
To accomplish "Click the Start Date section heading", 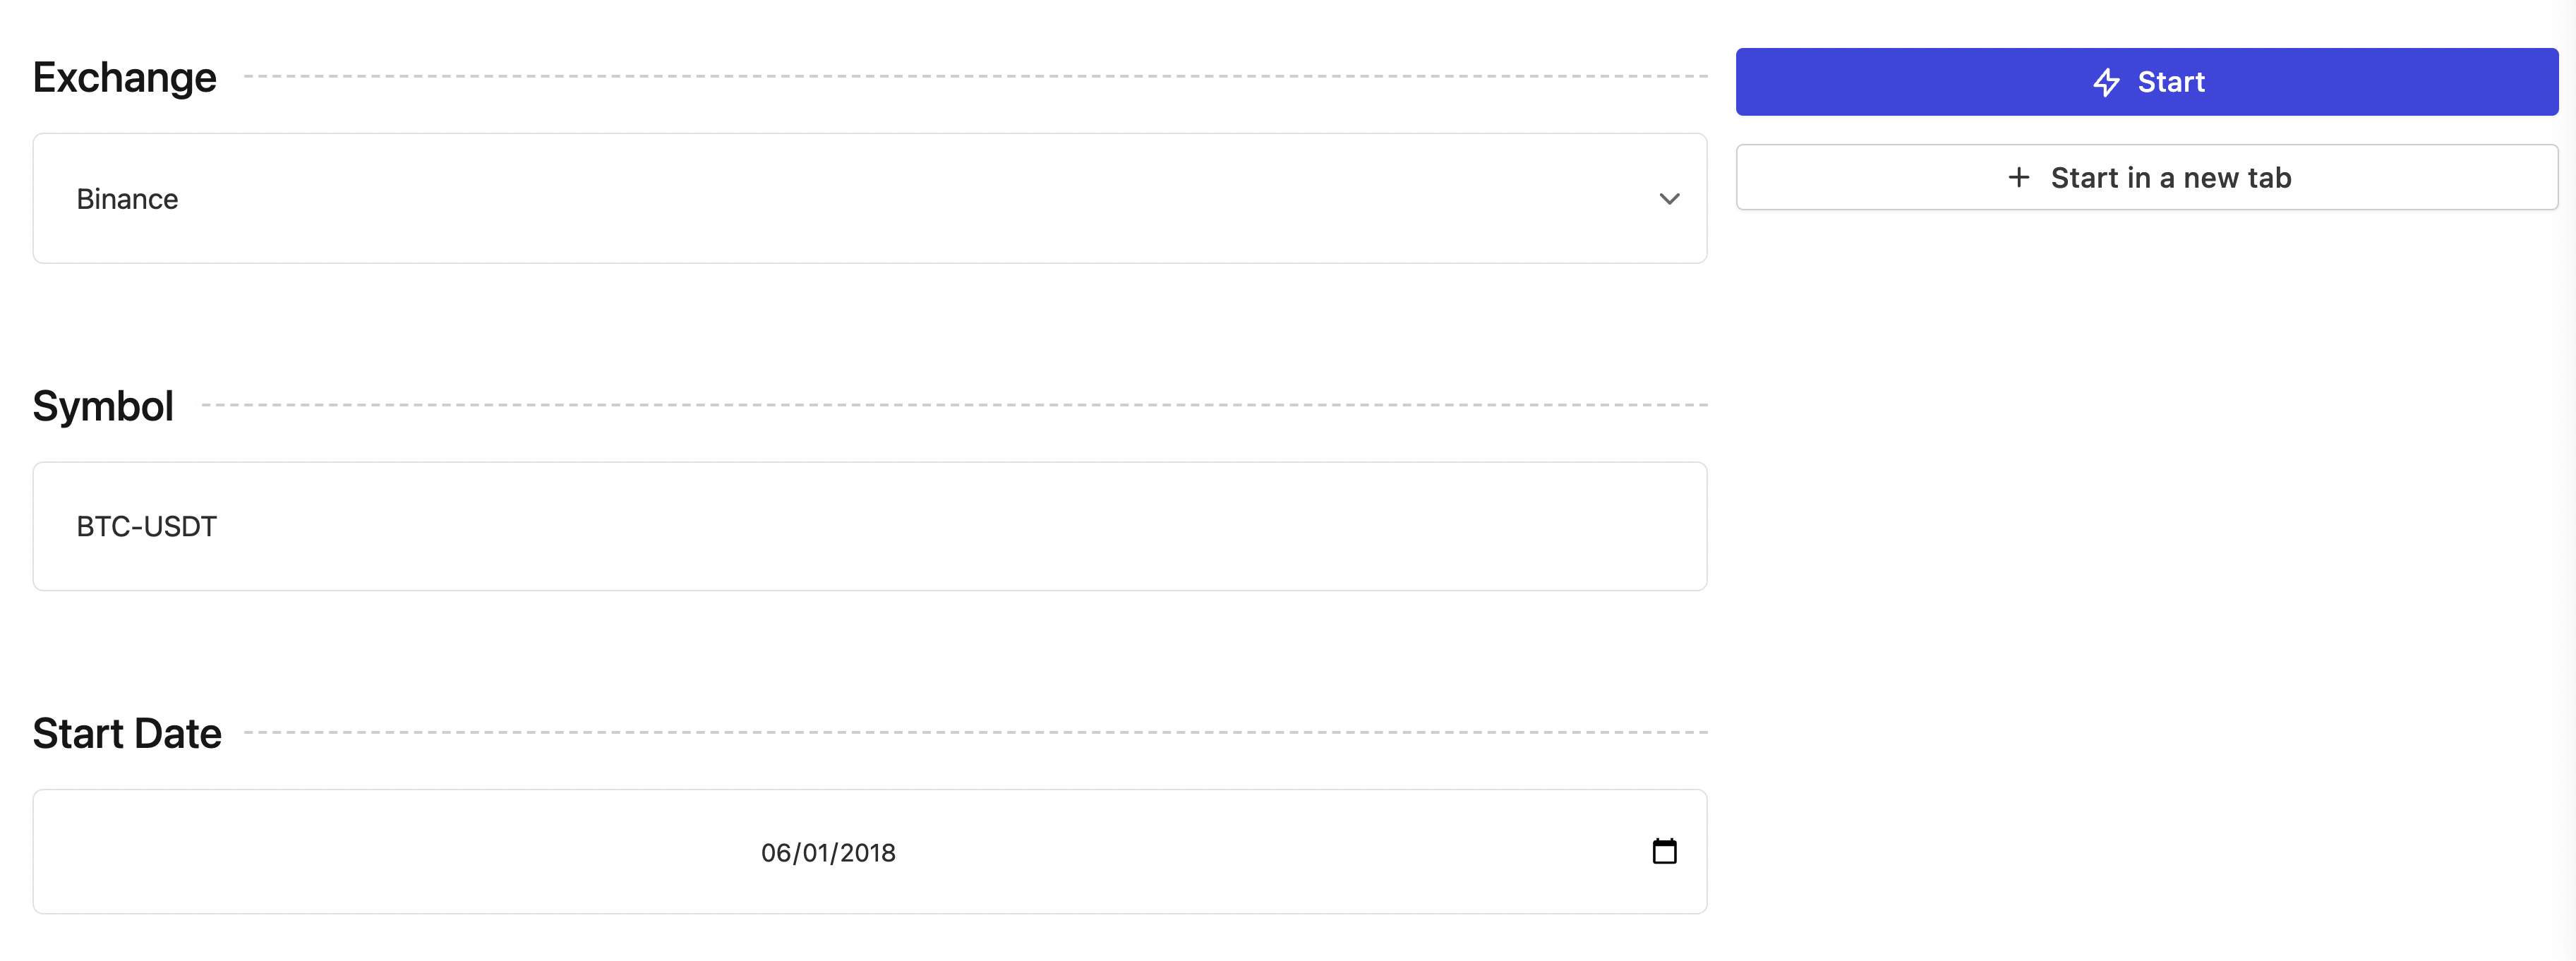I will pyautogui.click(x=127, y=734).
